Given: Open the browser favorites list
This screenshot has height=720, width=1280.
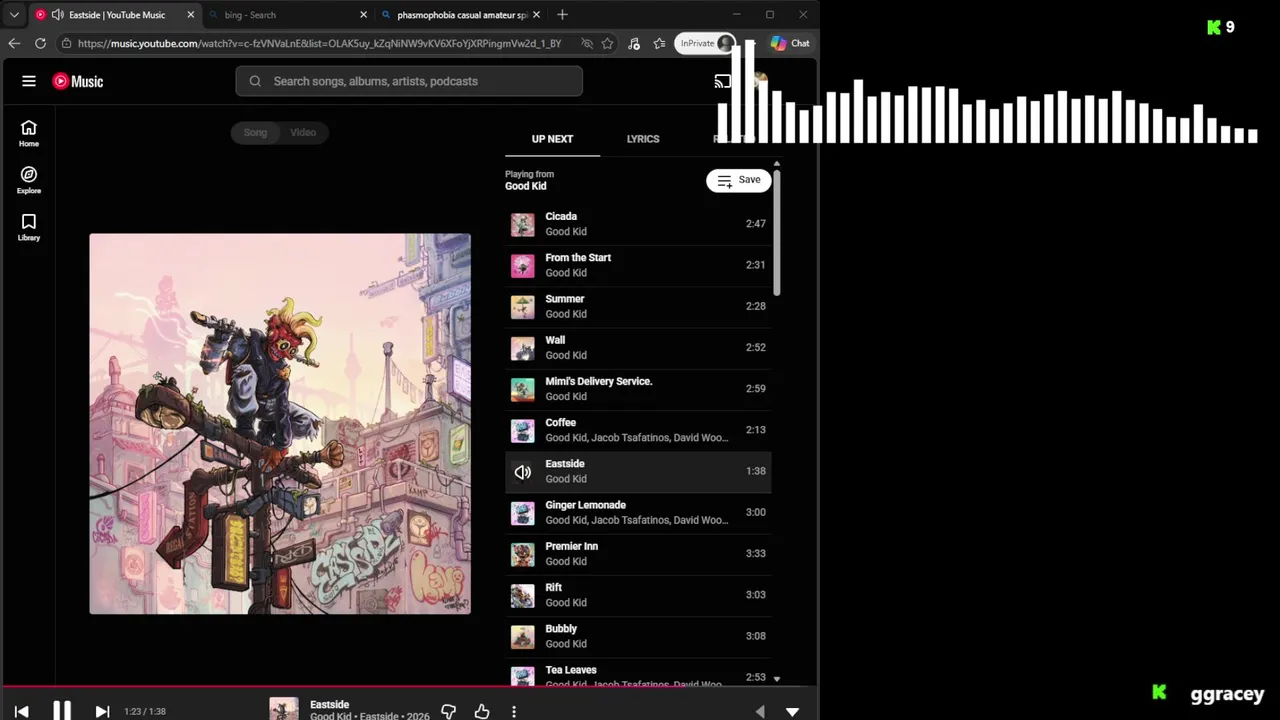Looking at the screenshot, I should (660, 43).
